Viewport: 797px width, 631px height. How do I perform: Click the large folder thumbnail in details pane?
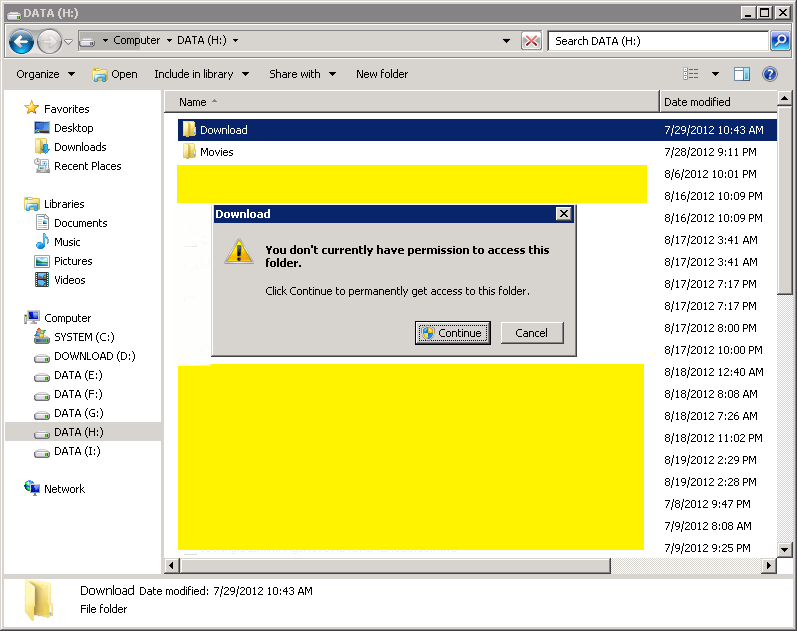[x=39, y=600]
